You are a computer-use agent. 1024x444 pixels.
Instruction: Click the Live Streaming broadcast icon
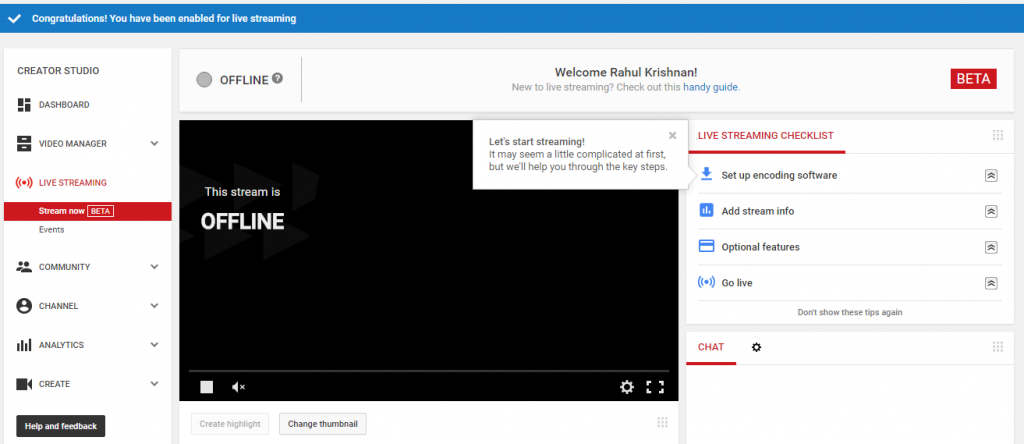[24, 183]
